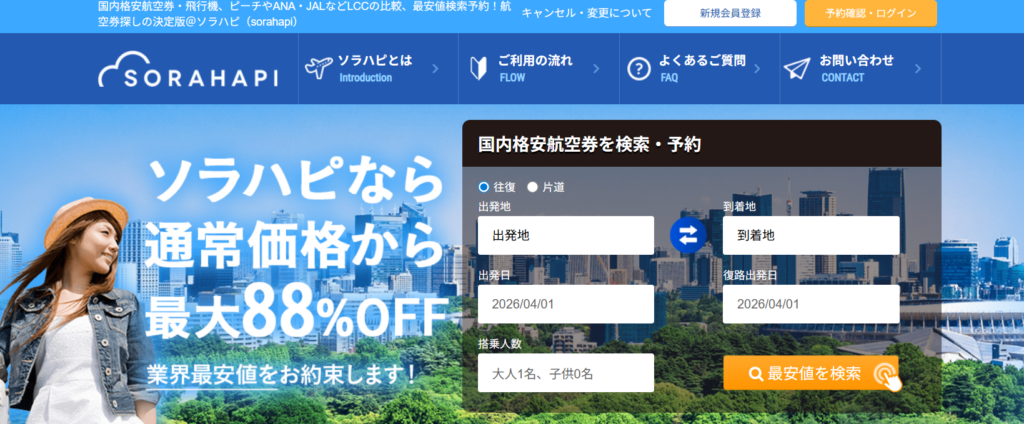Viewport: 1024px width, 424px height.
Task: Click the airplane icon beside ソラハピとは
Action: [x=318, y=68]
